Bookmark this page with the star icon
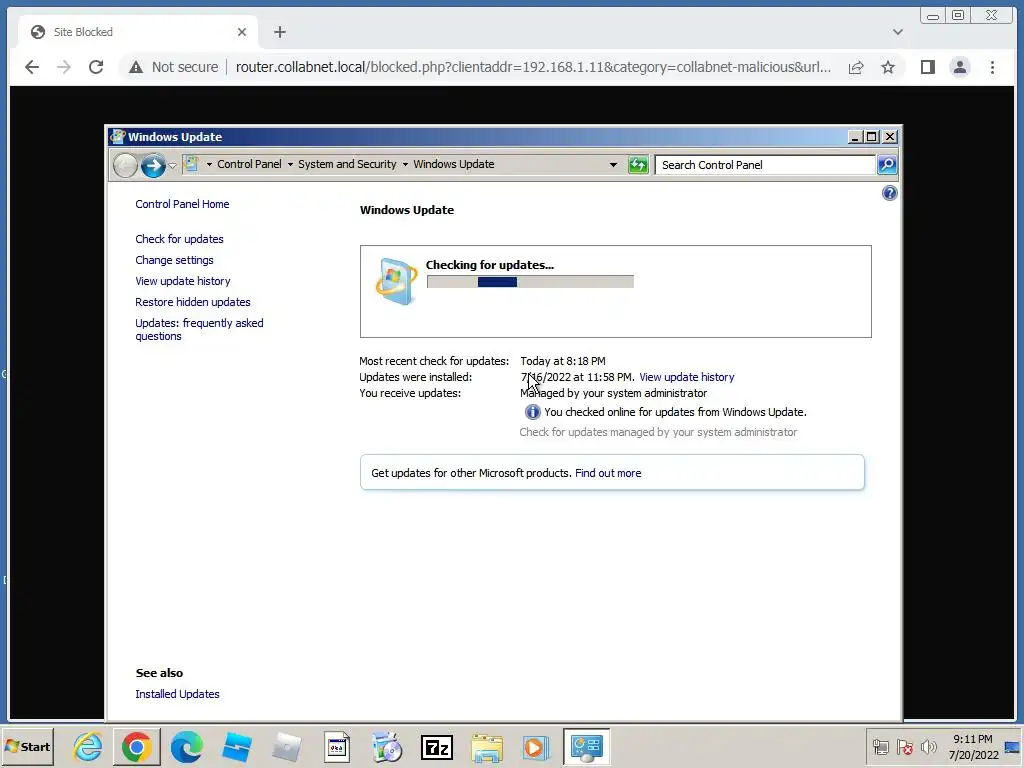 pos(888,67)
